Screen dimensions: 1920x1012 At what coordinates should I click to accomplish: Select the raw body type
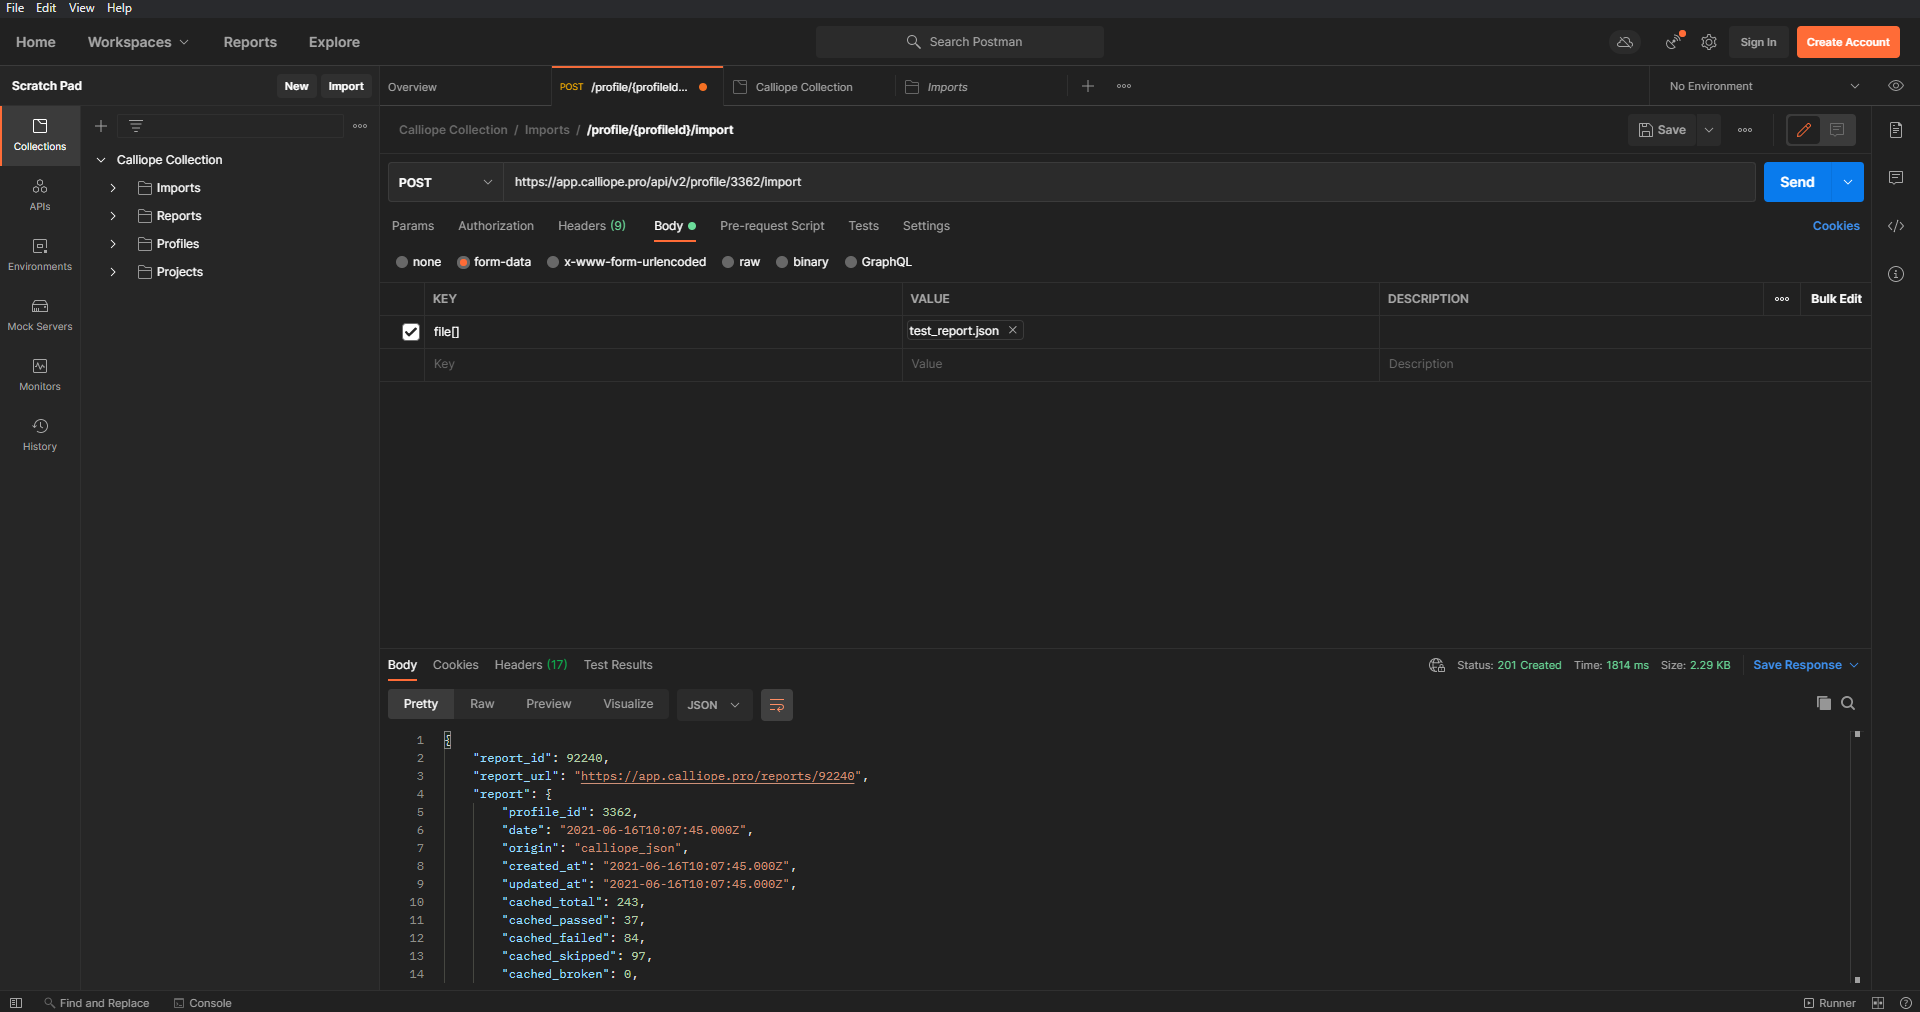(x=728, y=262)
